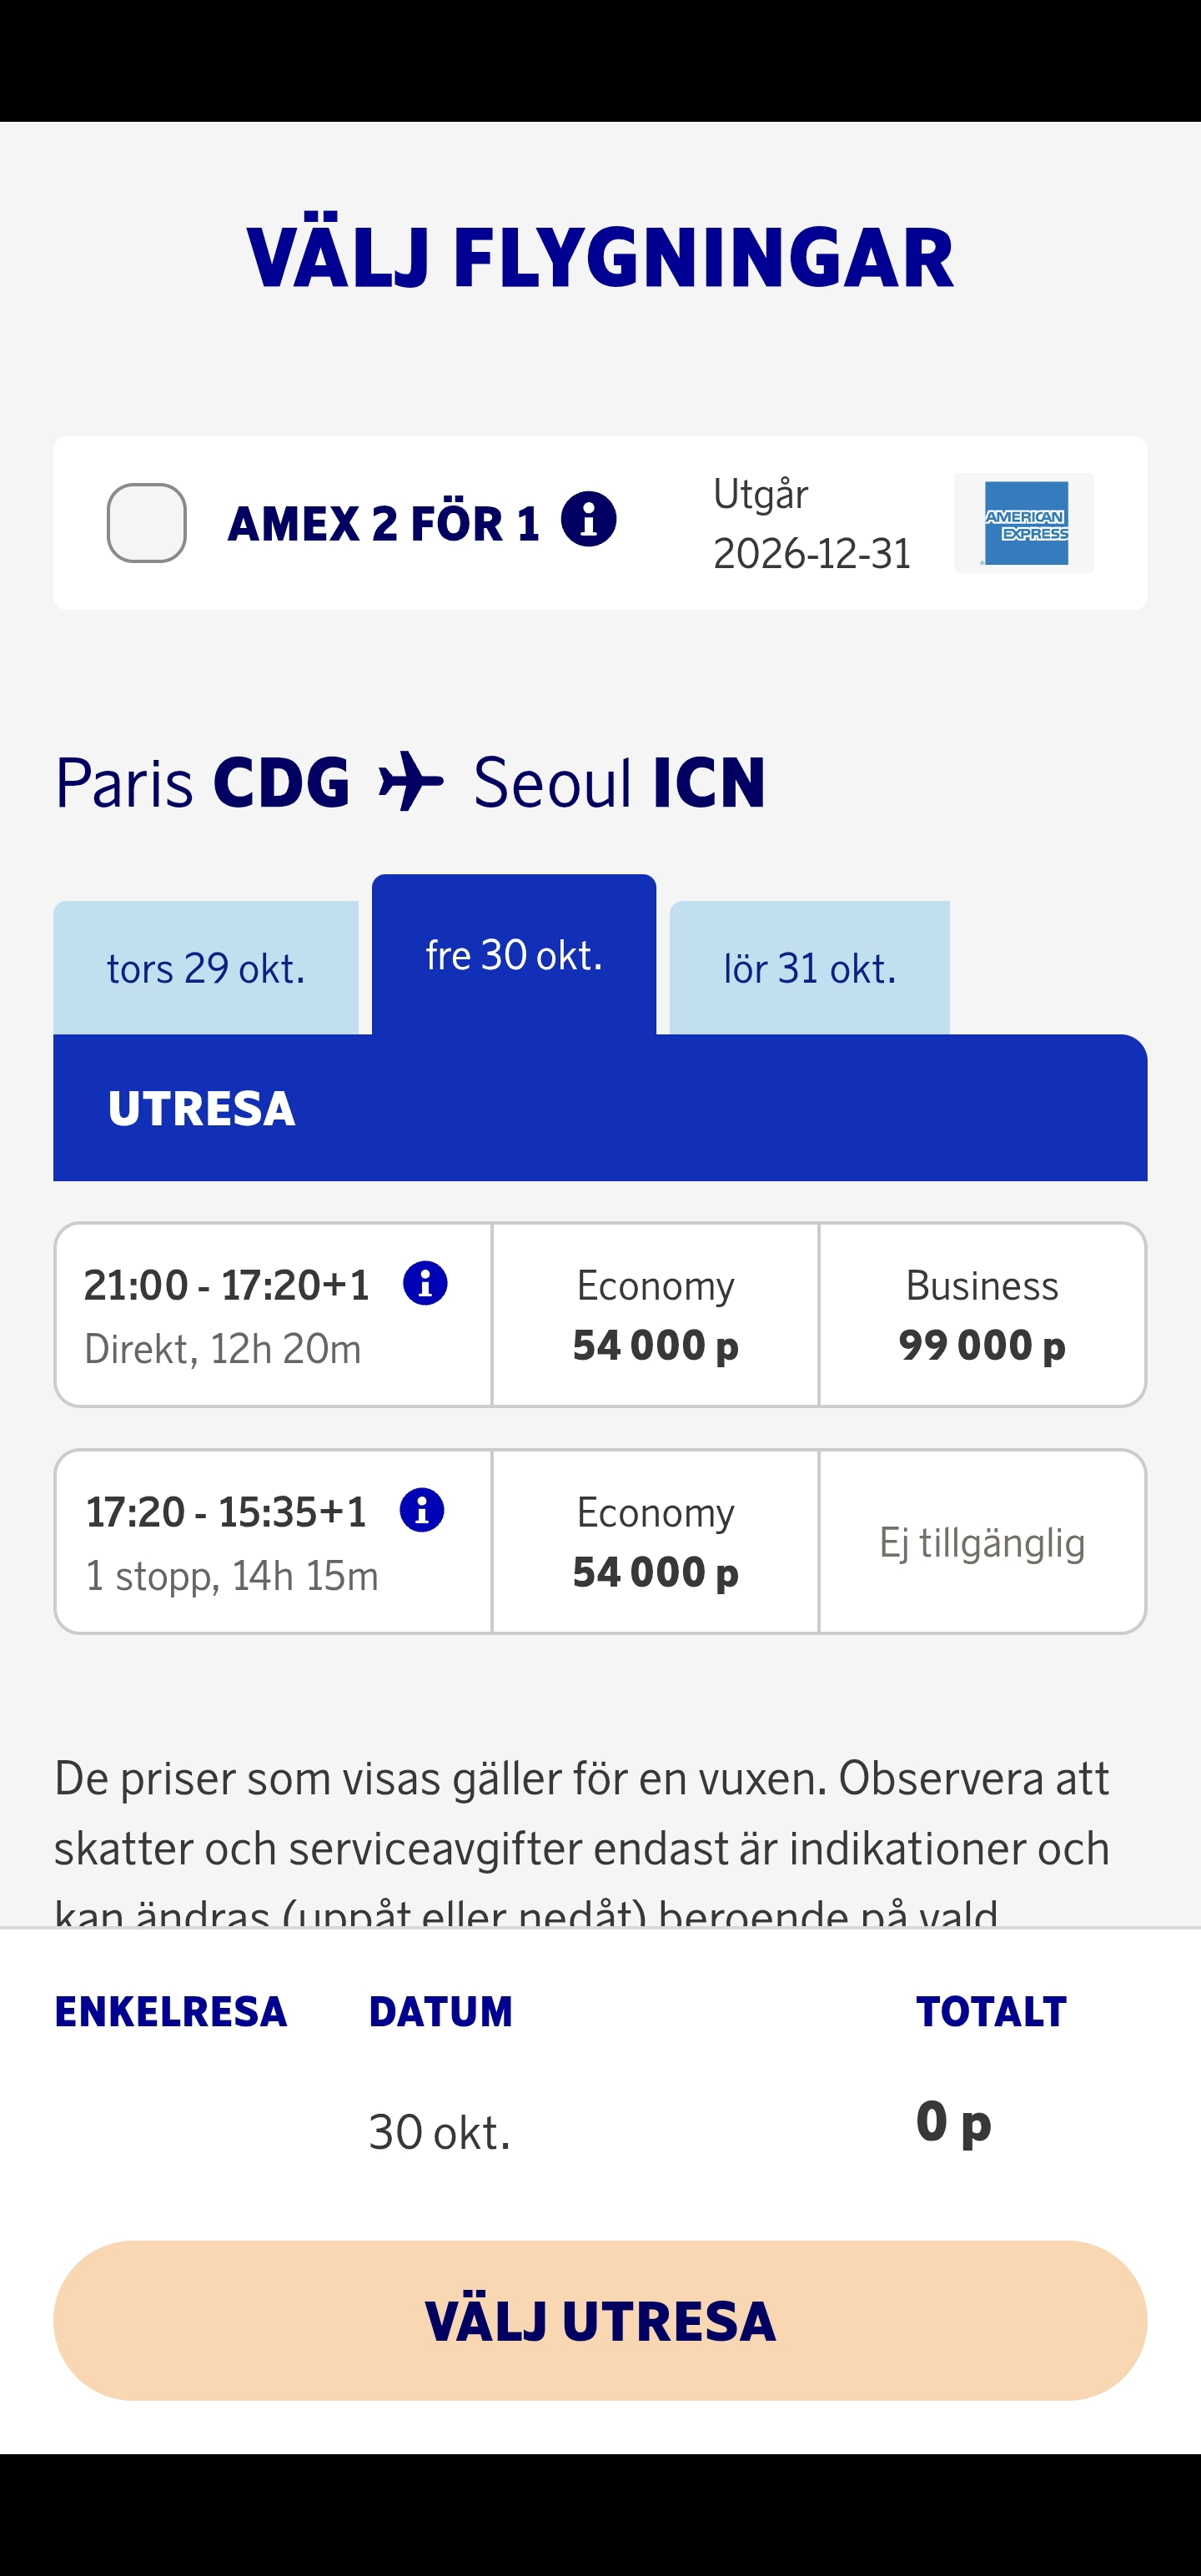
Task: Tick the AMEX 2 FÖR 1 checkbox
Action: [x=147, y=523]
